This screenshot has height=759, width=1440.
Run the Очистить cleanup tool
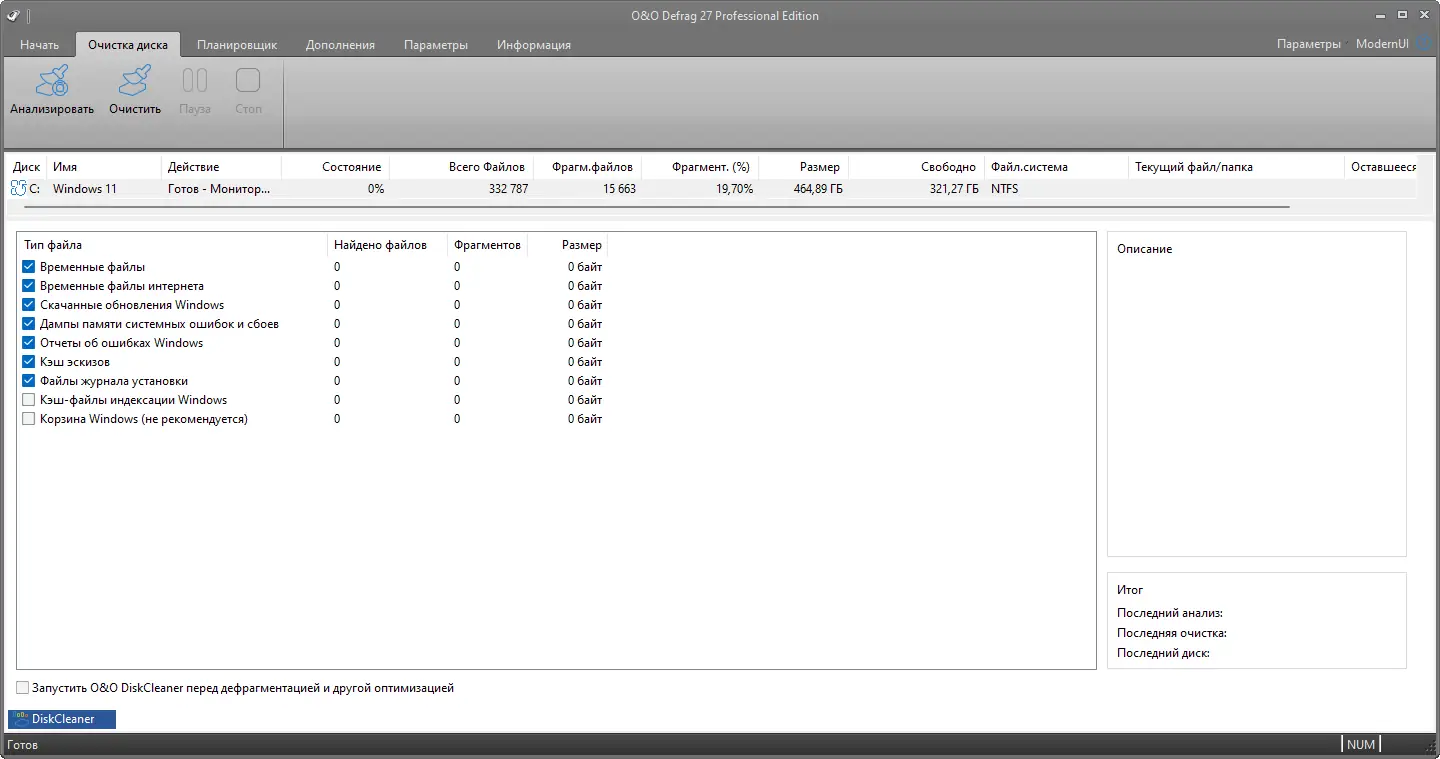coord(135,91)
